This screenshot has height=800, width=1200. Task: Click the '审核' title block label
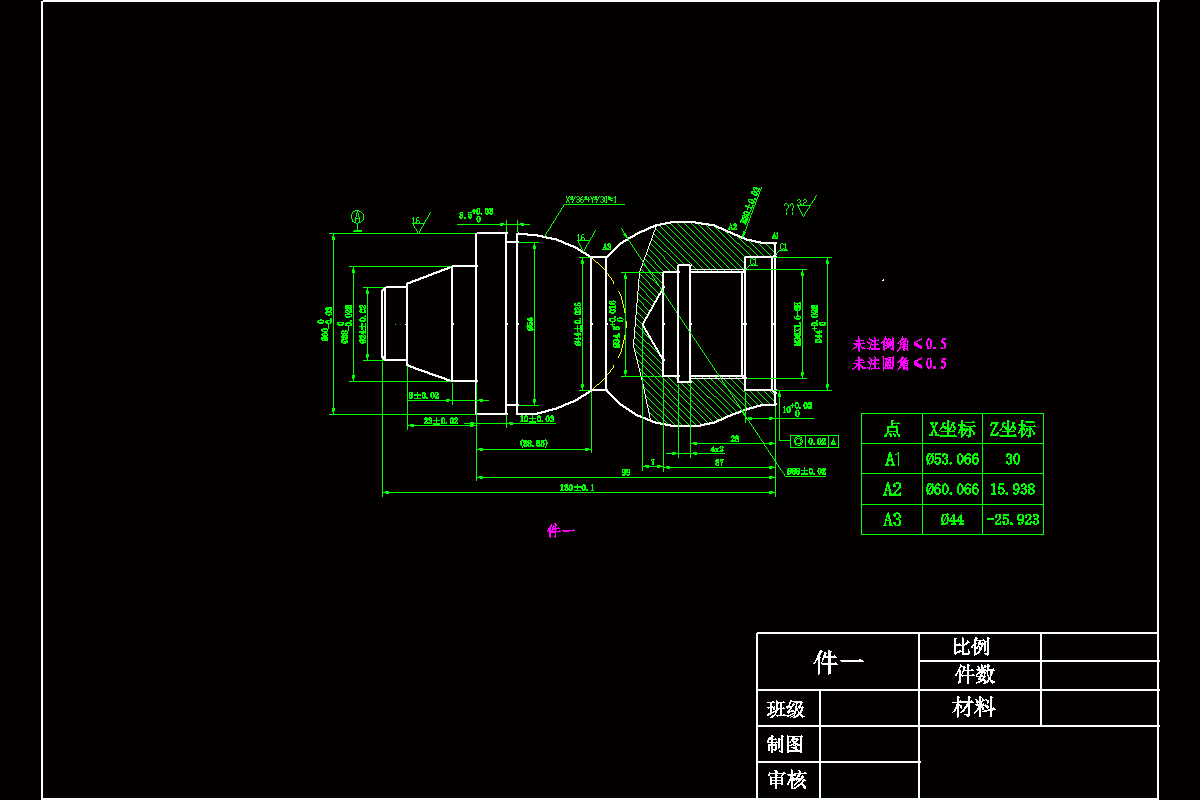[x=786, y=779]
